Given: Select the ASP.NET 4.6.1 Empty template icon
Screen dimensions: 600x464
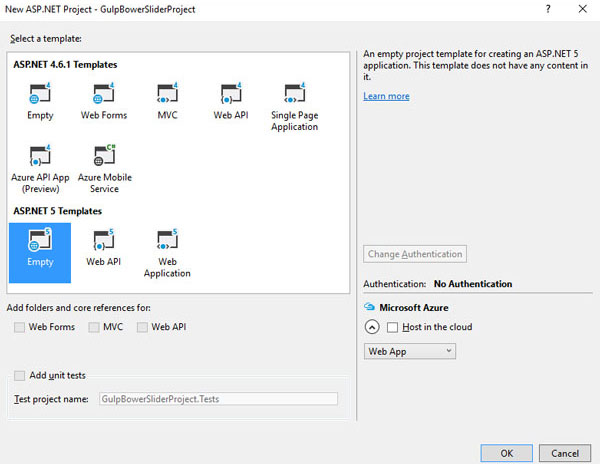Looking at the screenshot, I should pos(40,93).
